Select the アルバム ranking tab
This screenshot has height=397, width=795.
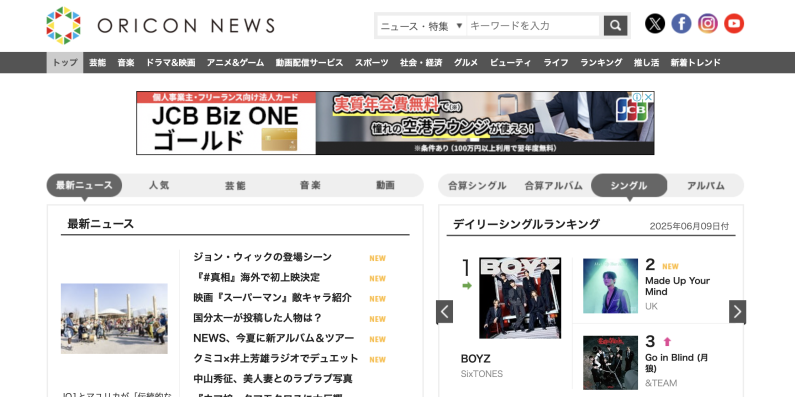[x=705, y=186]
